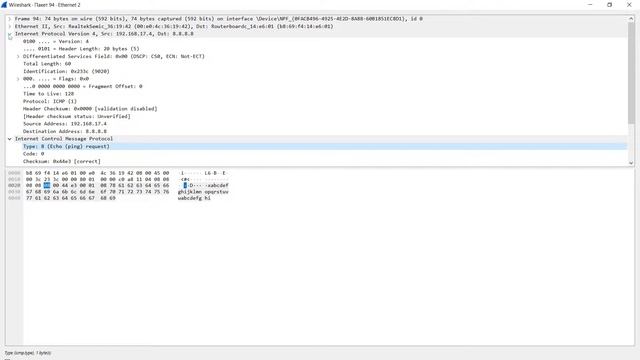Image resolution: width=640 pixels, height=360 pixels.
Task: Select the 'Version: 4' field row
Action: [x=56, y=41]
